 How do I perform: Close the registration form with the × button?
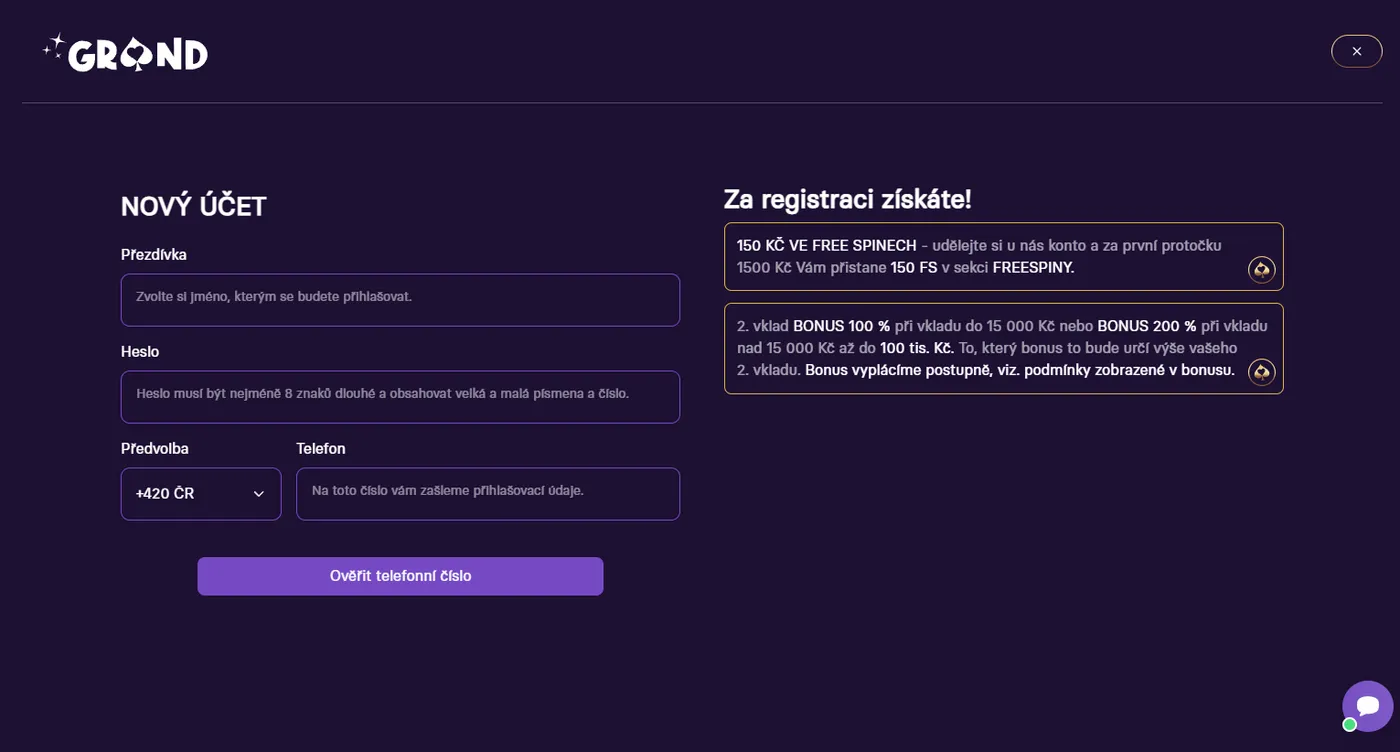pos(1356,51)
